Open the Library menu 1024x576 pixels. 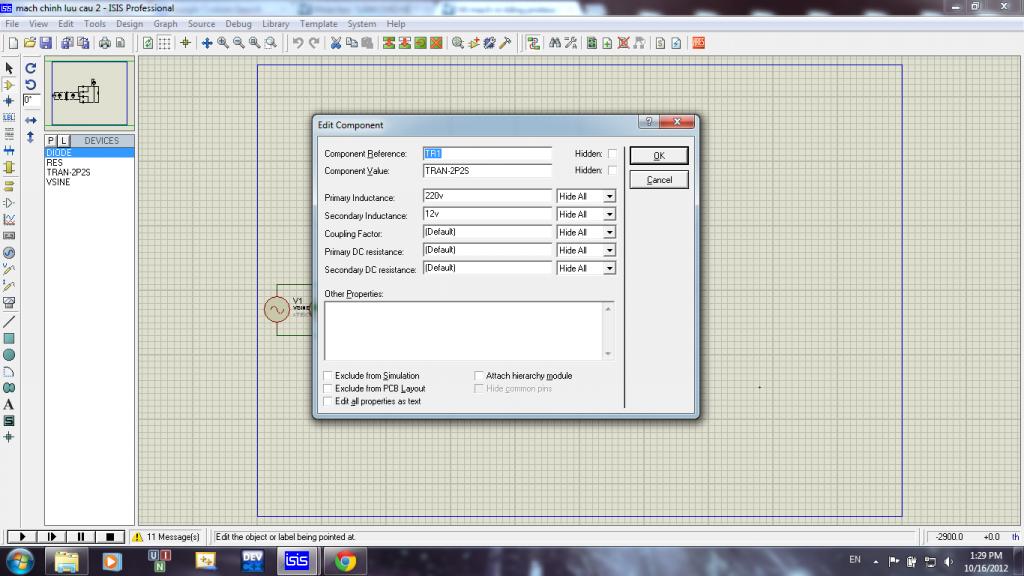click(x=276, y=24)
